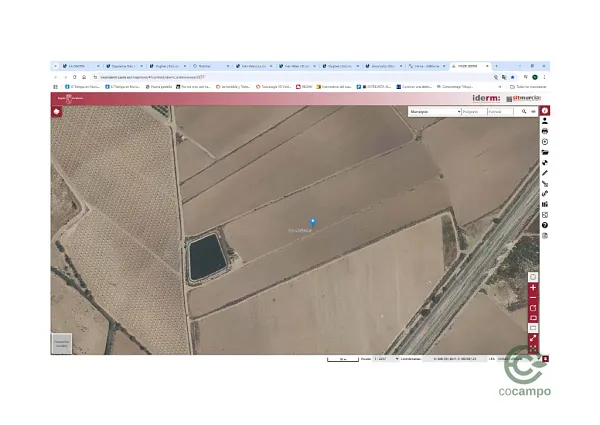Open the coordinate system dropdown in the status bar
Image resolution: width=600 pixels, height=425 pixels.
click(518, 359)
